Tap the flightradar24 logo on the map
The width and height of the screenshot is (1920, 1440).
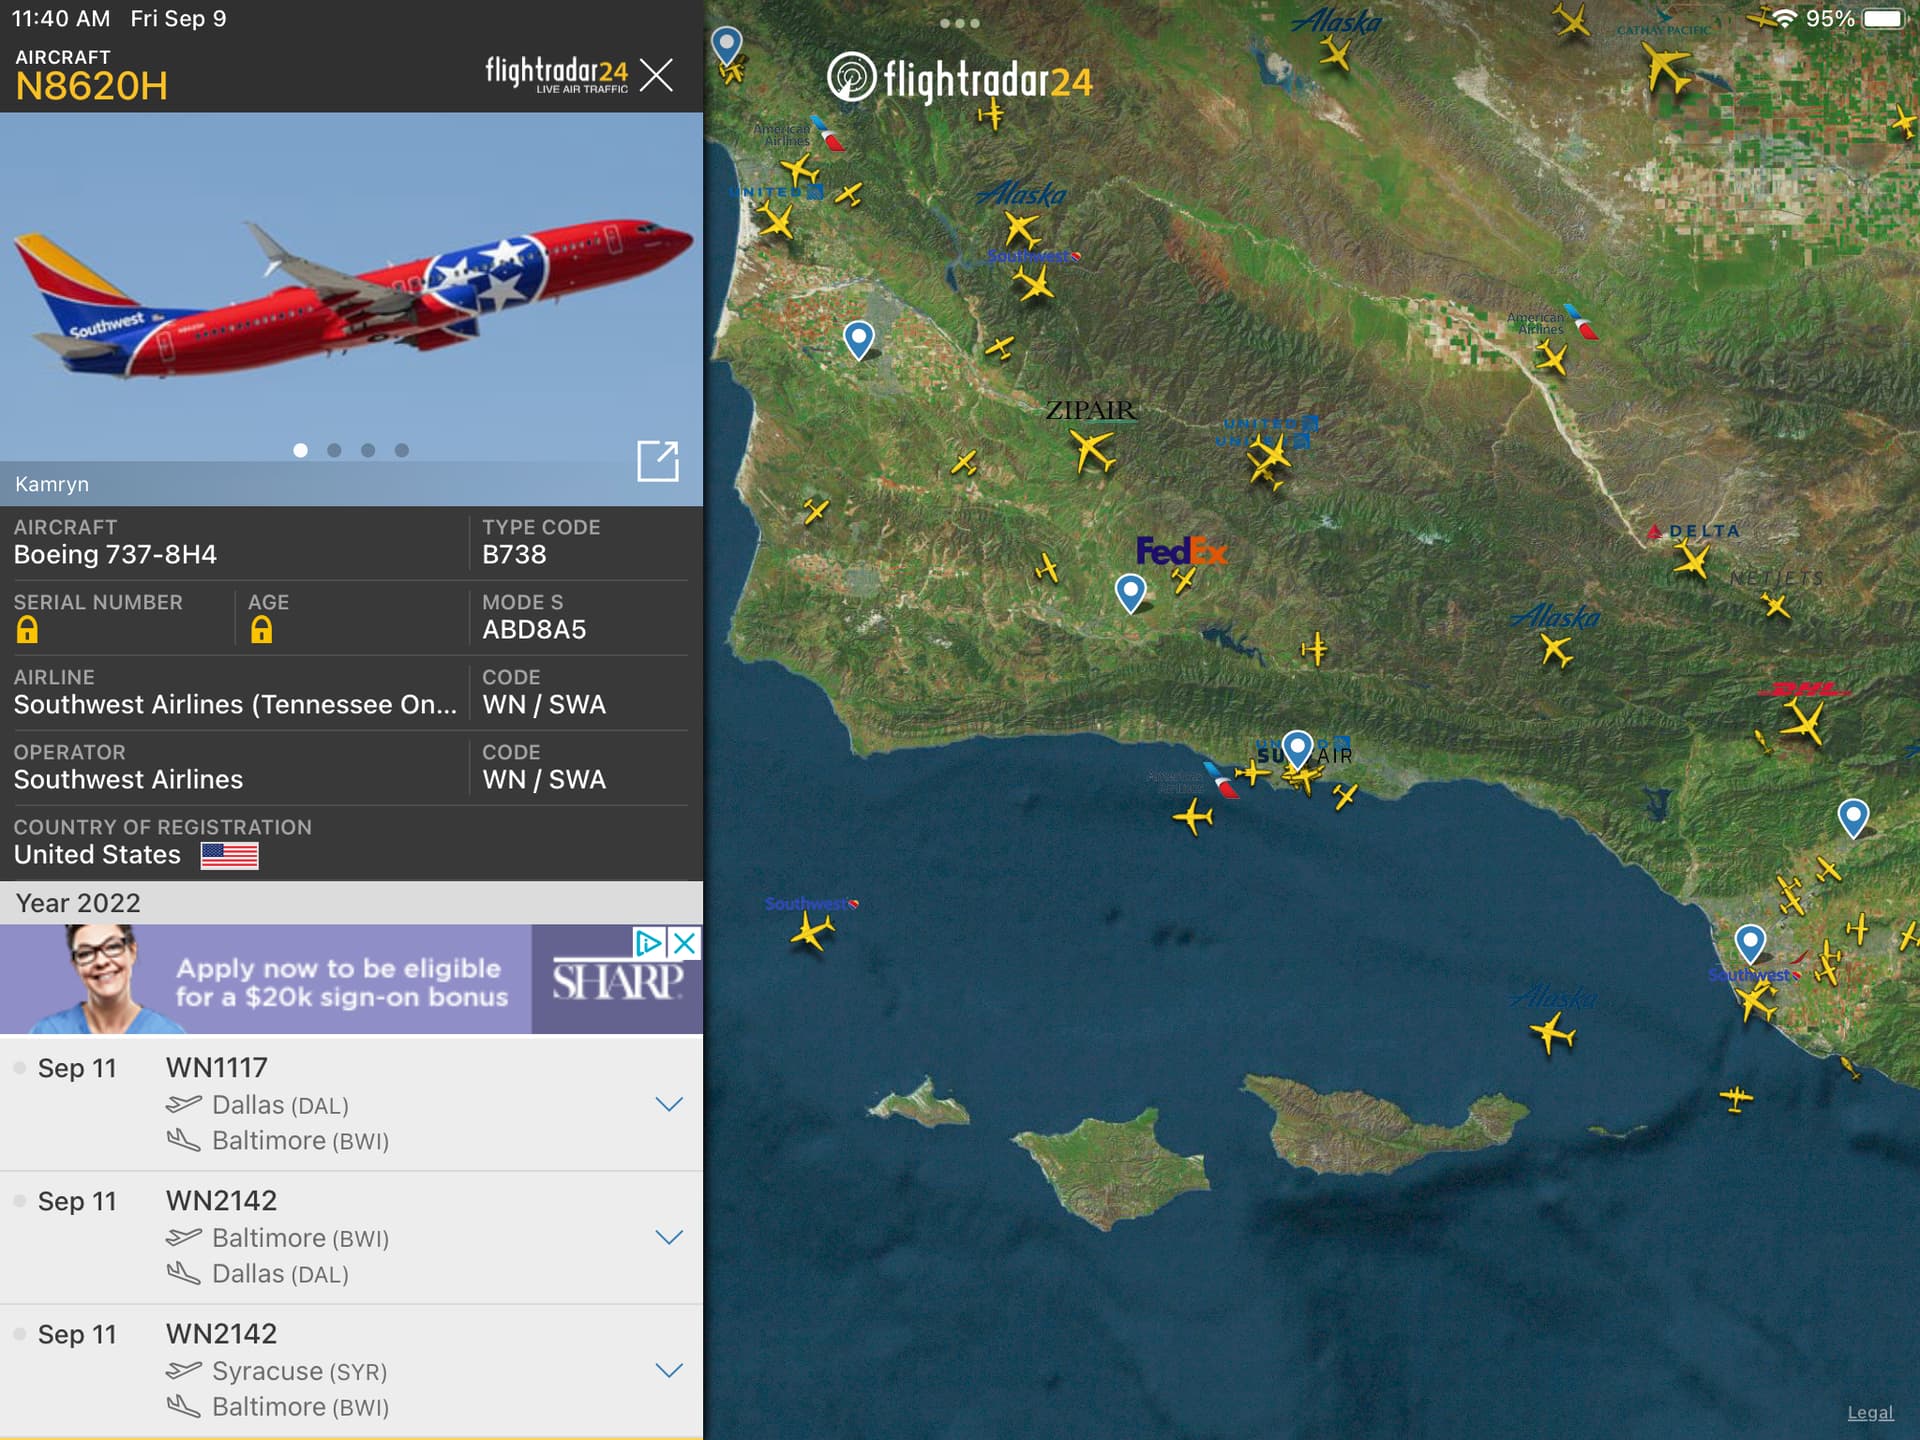click(x=960, y=78)
